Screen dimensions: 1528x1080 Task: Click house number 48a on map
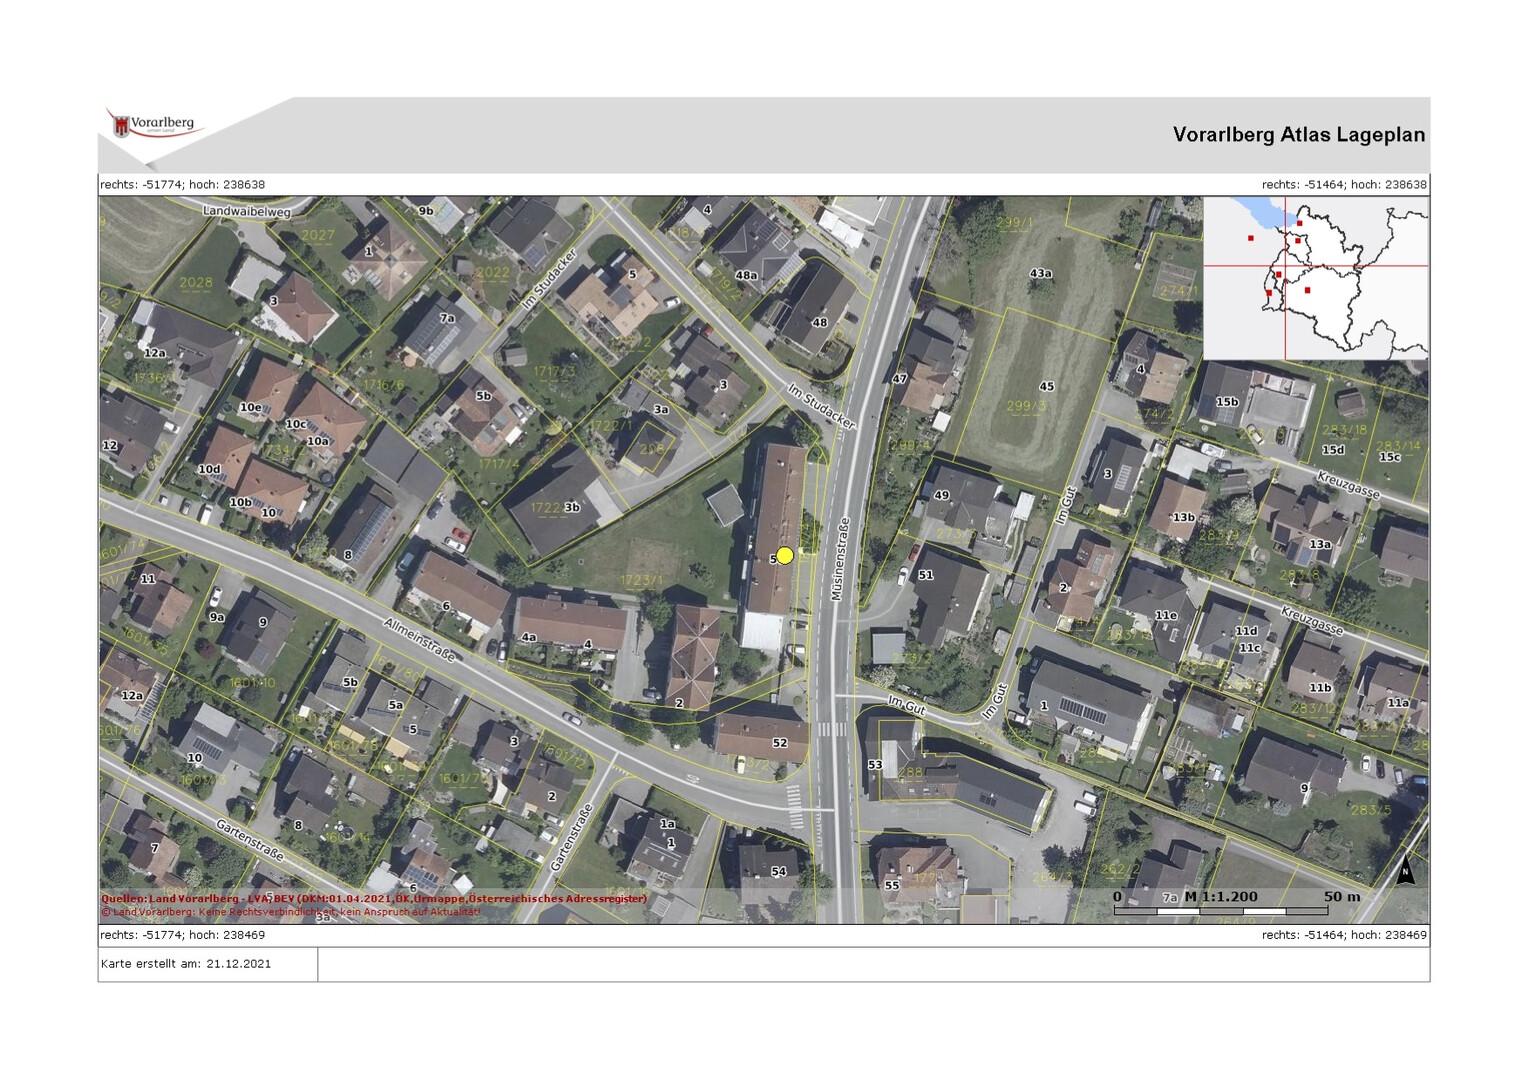(745, 275)
